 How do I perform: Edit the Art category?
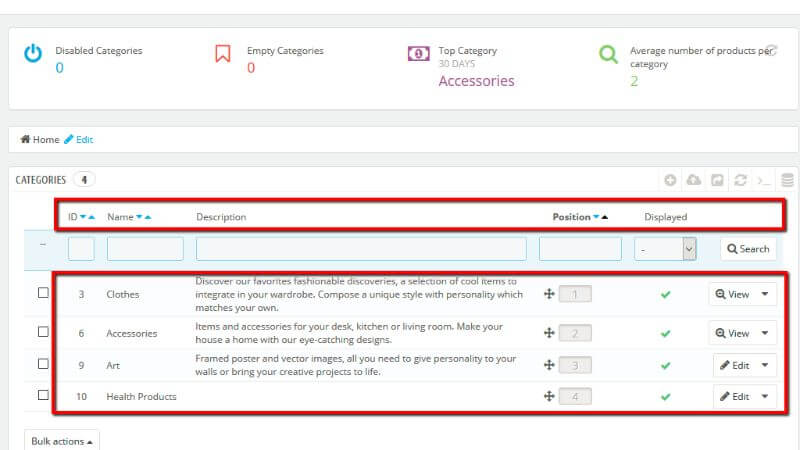click(734, 366)
